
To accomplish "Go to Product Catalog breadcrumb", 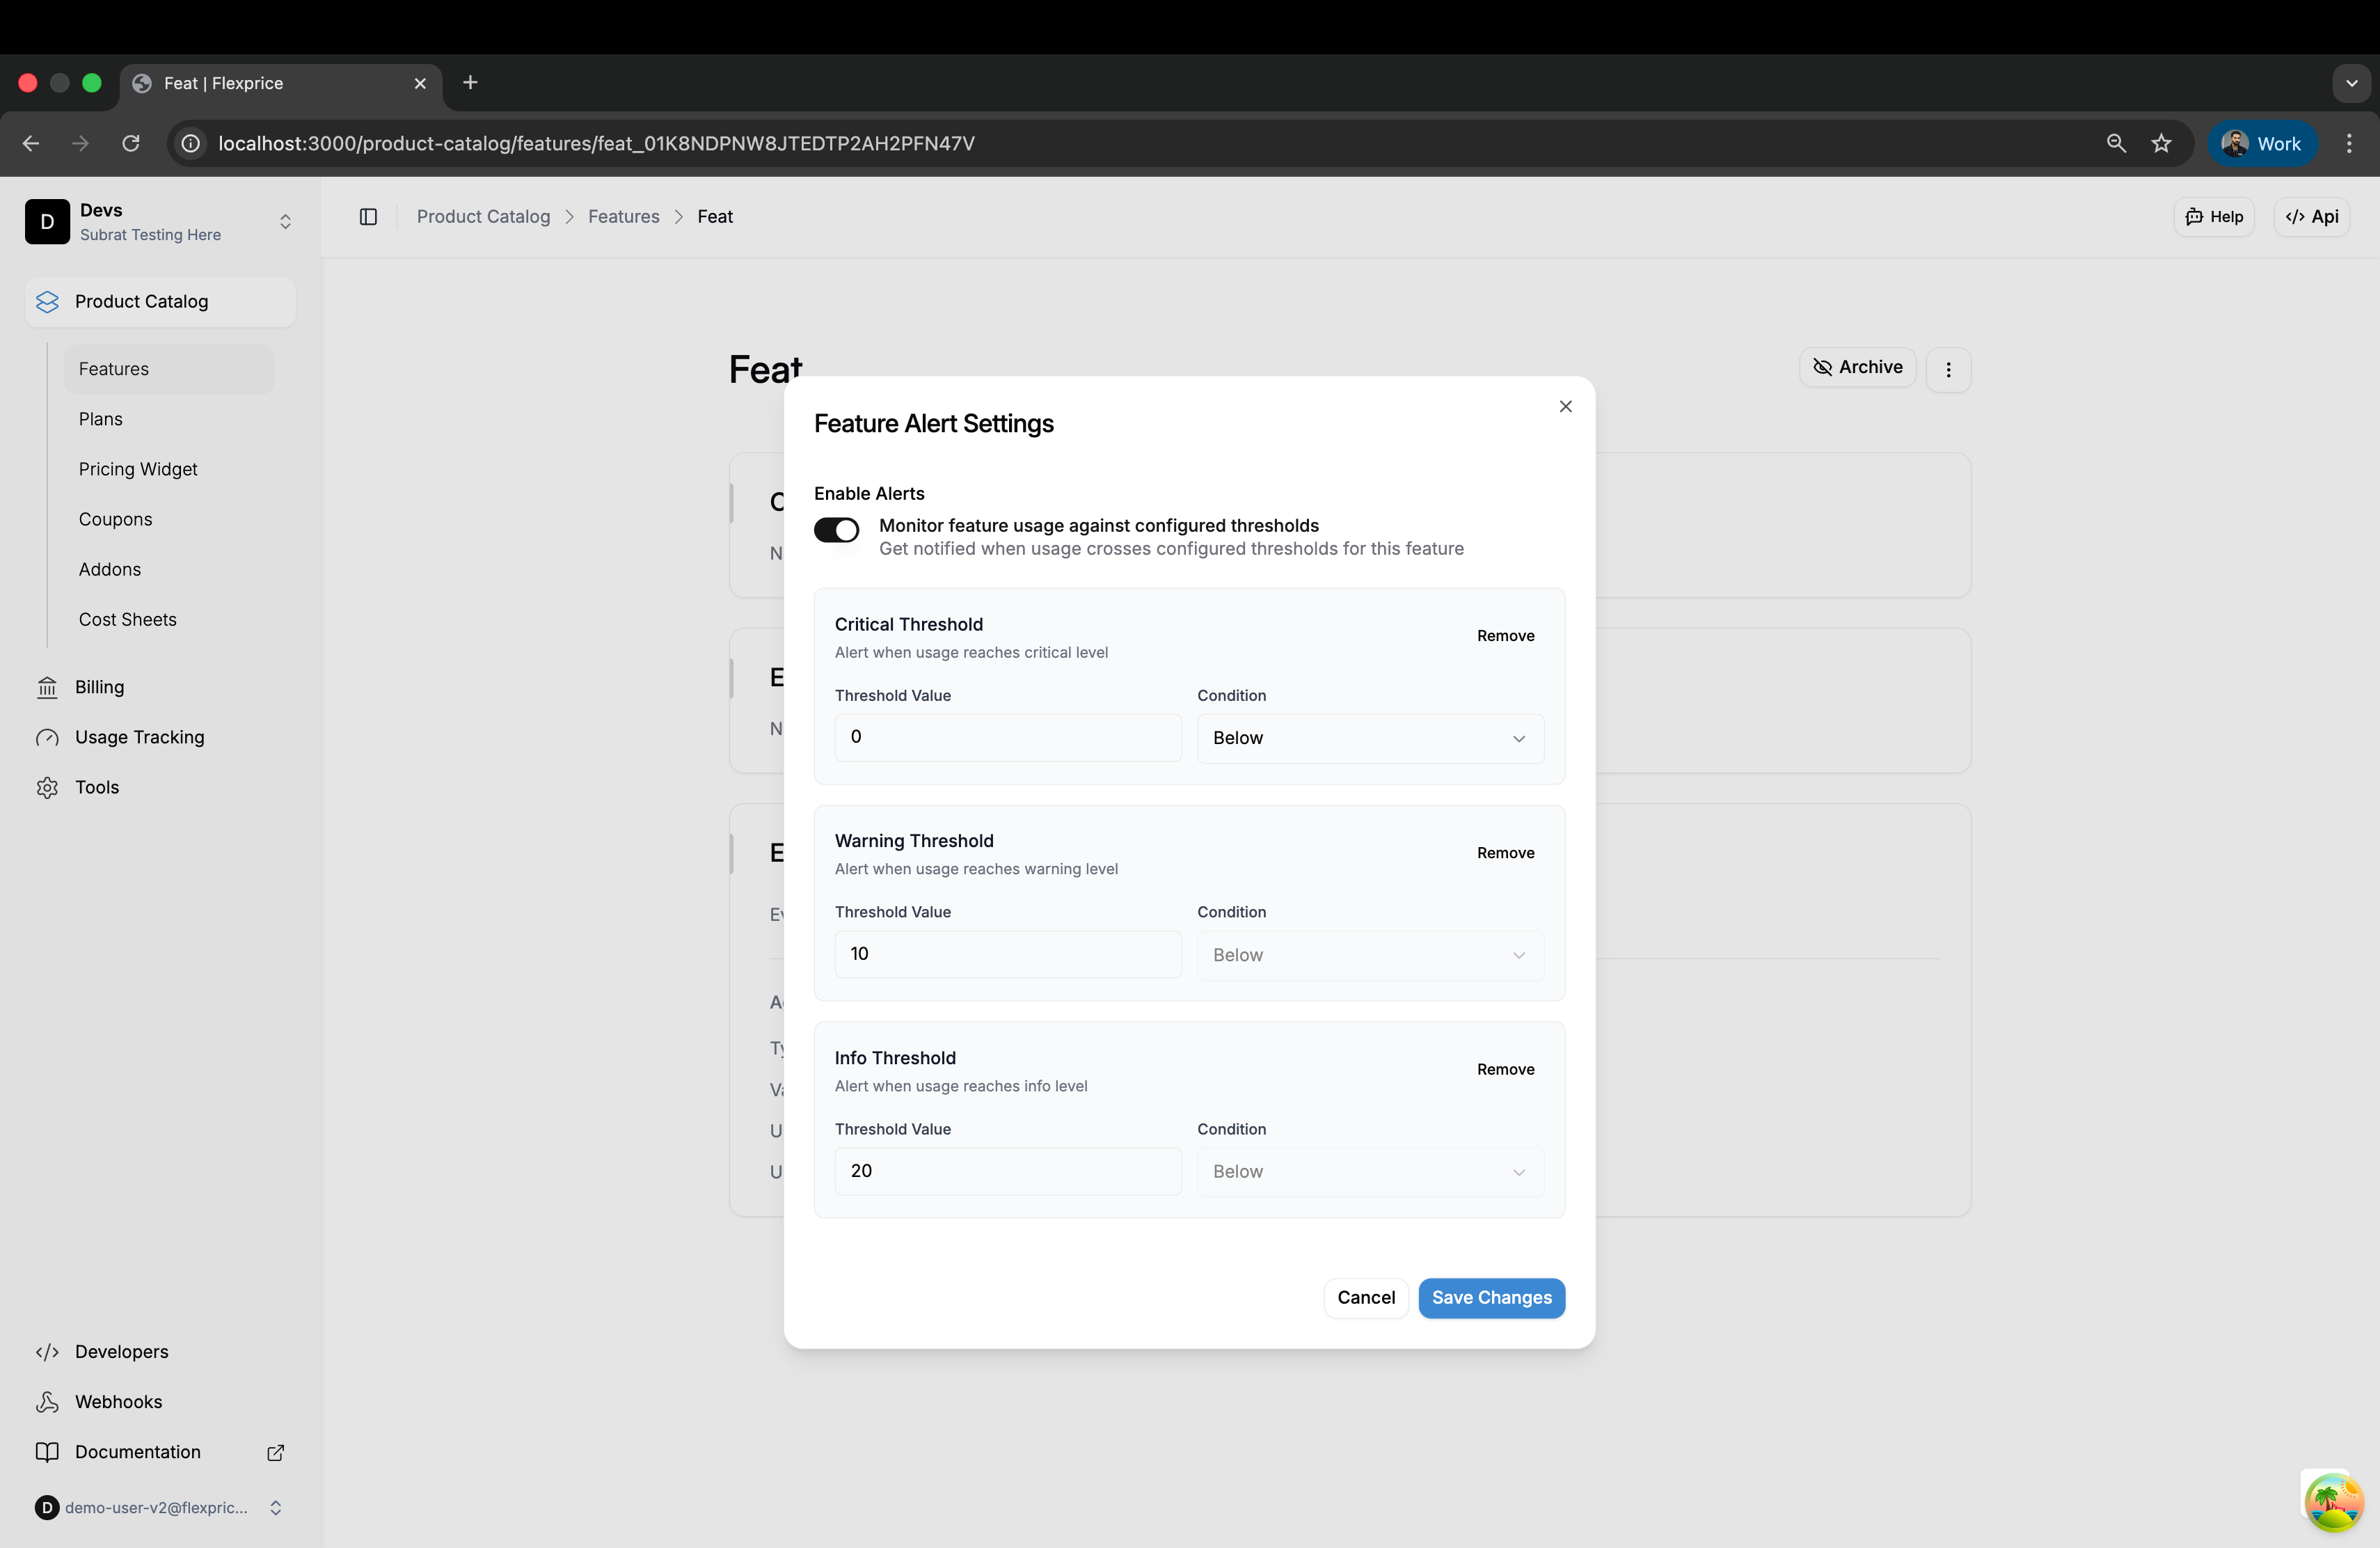I will coord(483,217).
